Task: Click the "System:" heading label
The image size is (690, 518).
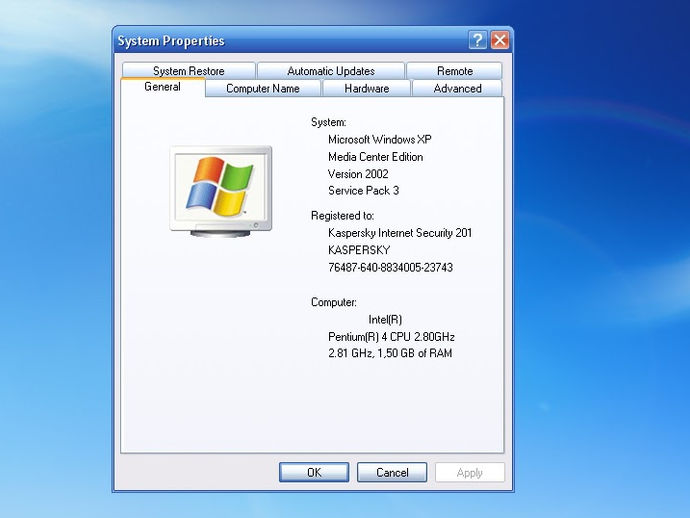Action: [x=328, y=122]
